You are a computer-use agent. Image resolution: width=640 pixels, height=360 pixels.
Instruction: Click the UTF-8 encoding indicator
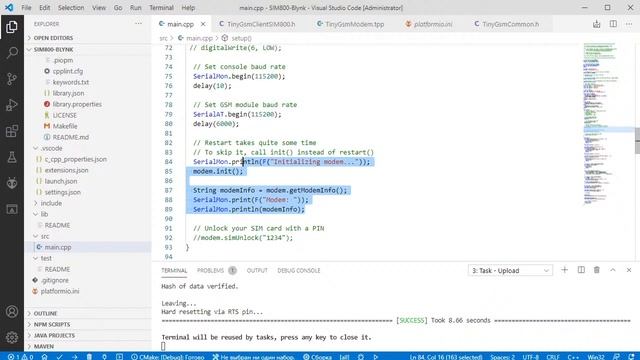531,357
